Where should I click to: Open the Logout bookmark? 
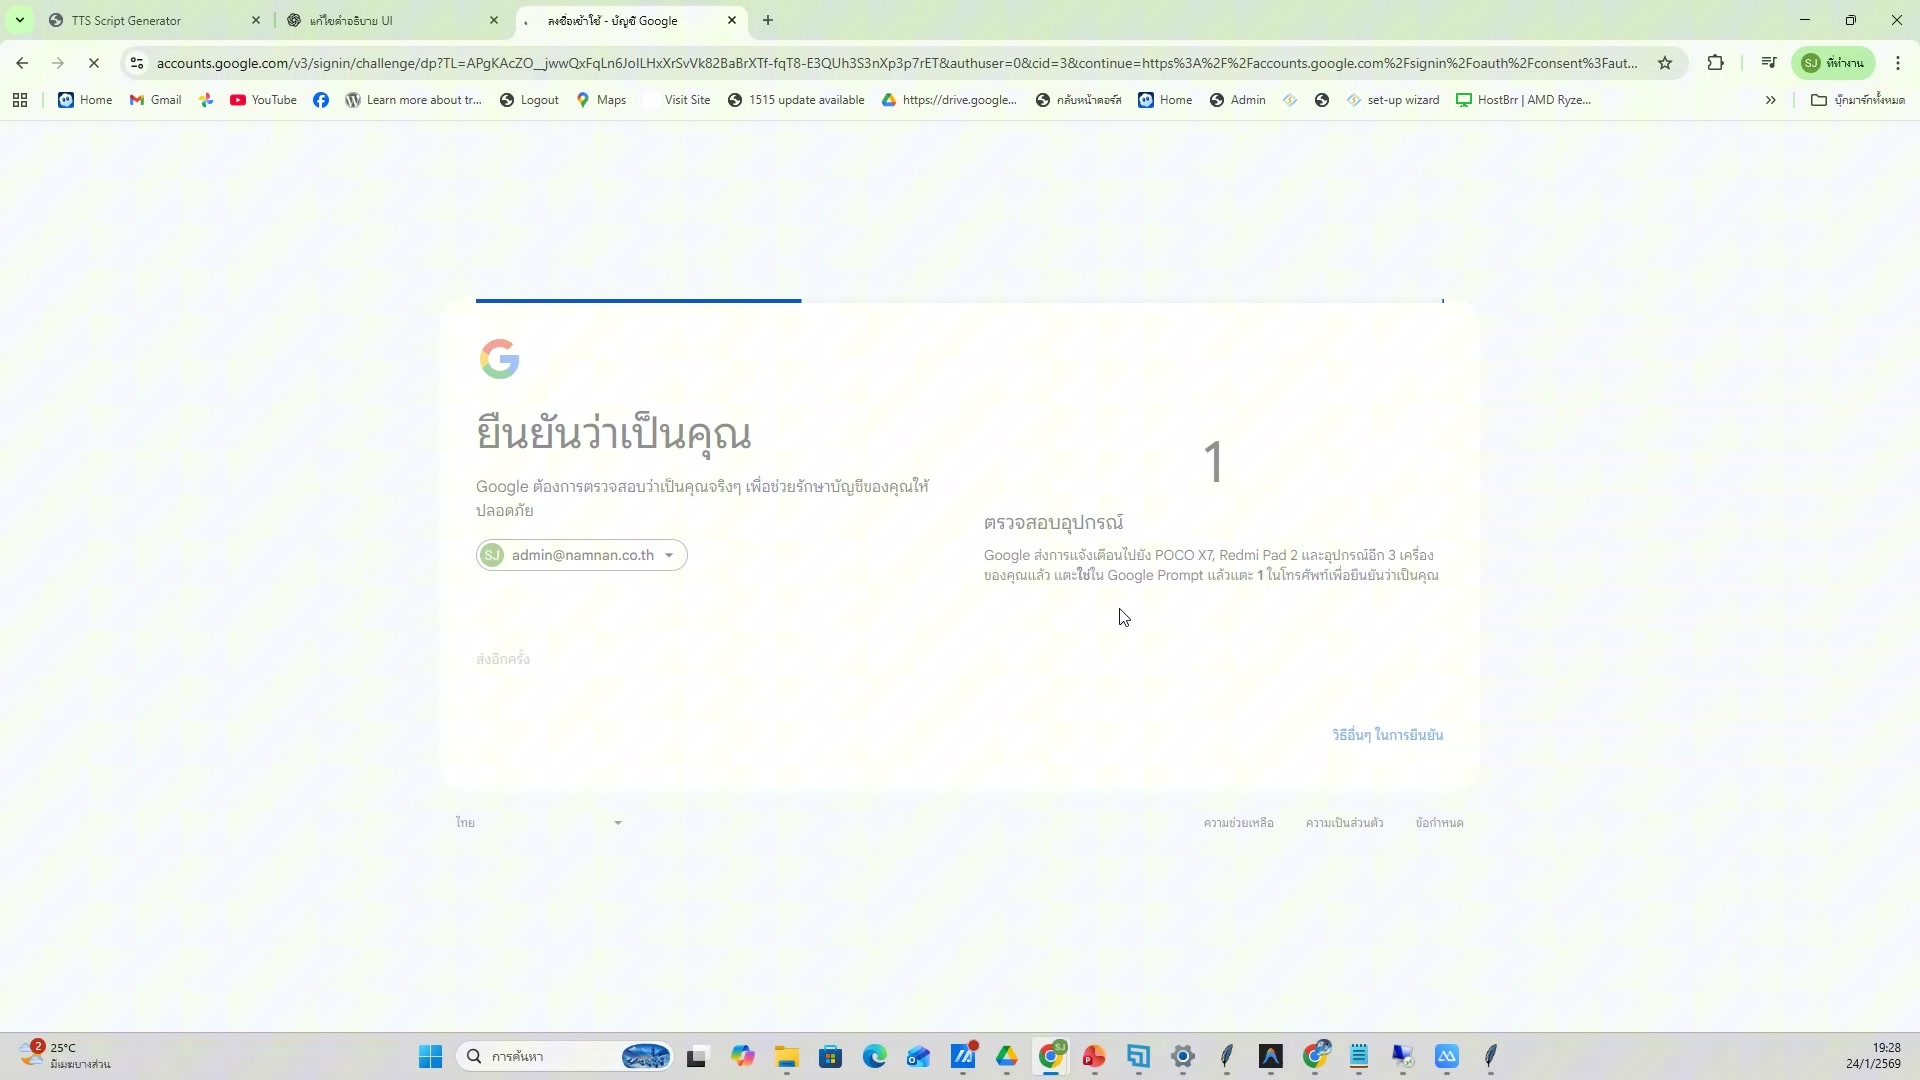click(528, 99)
